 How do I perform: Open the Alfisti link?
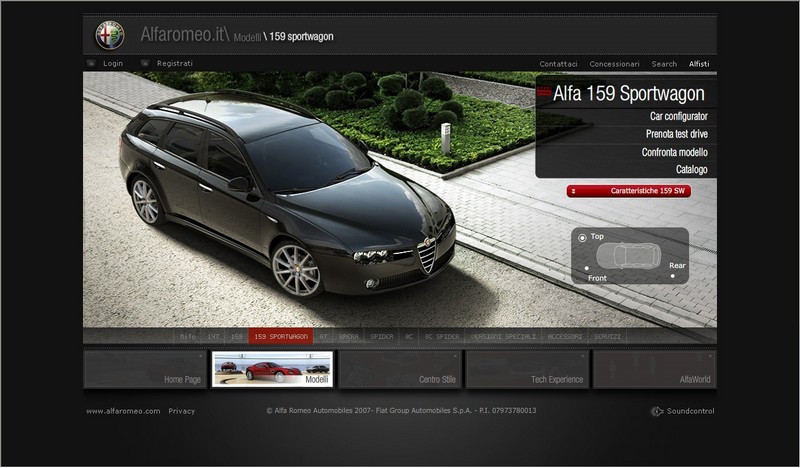(699, 64)
